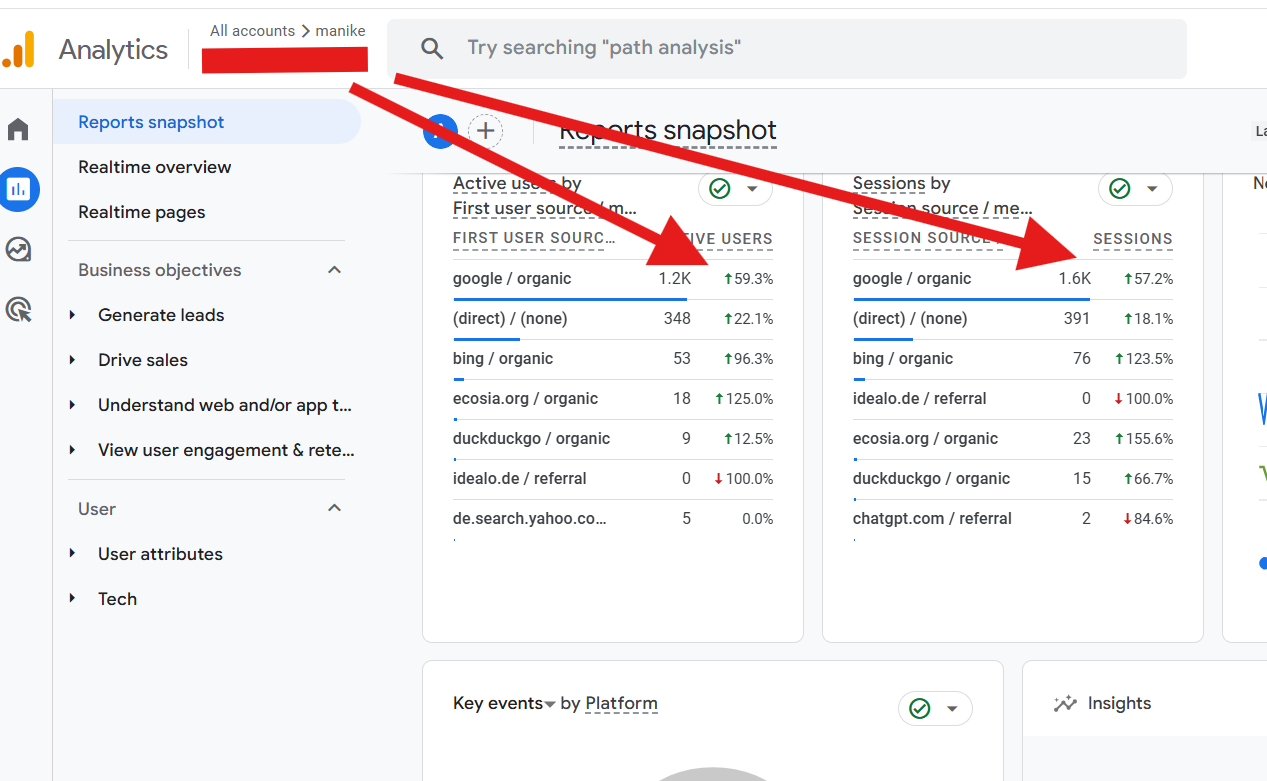Click the de.search.yahoo.co… row

pos(613,519)
